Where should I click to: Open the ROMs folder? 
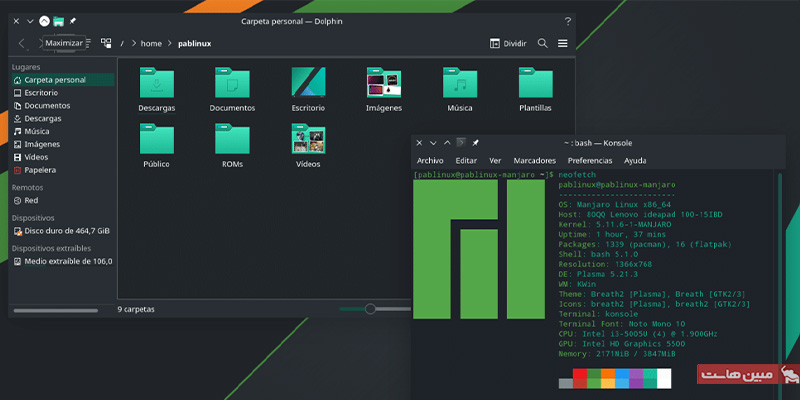[x=232, y=140]
